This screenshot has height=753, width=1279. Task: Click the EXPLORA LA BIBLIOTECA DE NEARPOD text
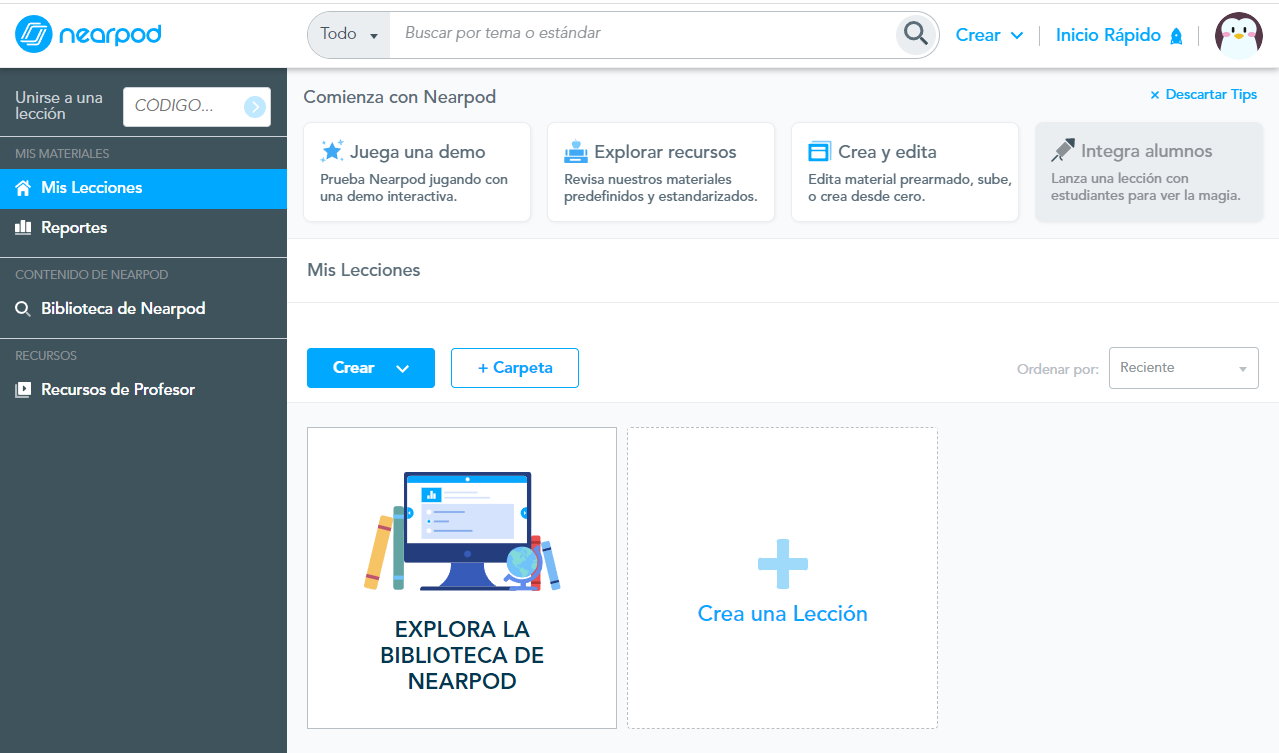[x=462, y=656]
